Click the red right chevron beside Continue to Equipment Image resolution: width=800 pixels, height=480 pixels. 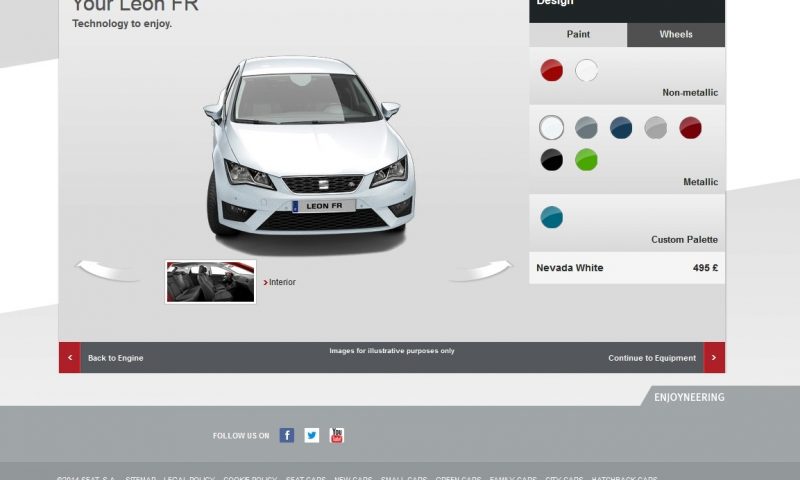click(x=714, y=358)
